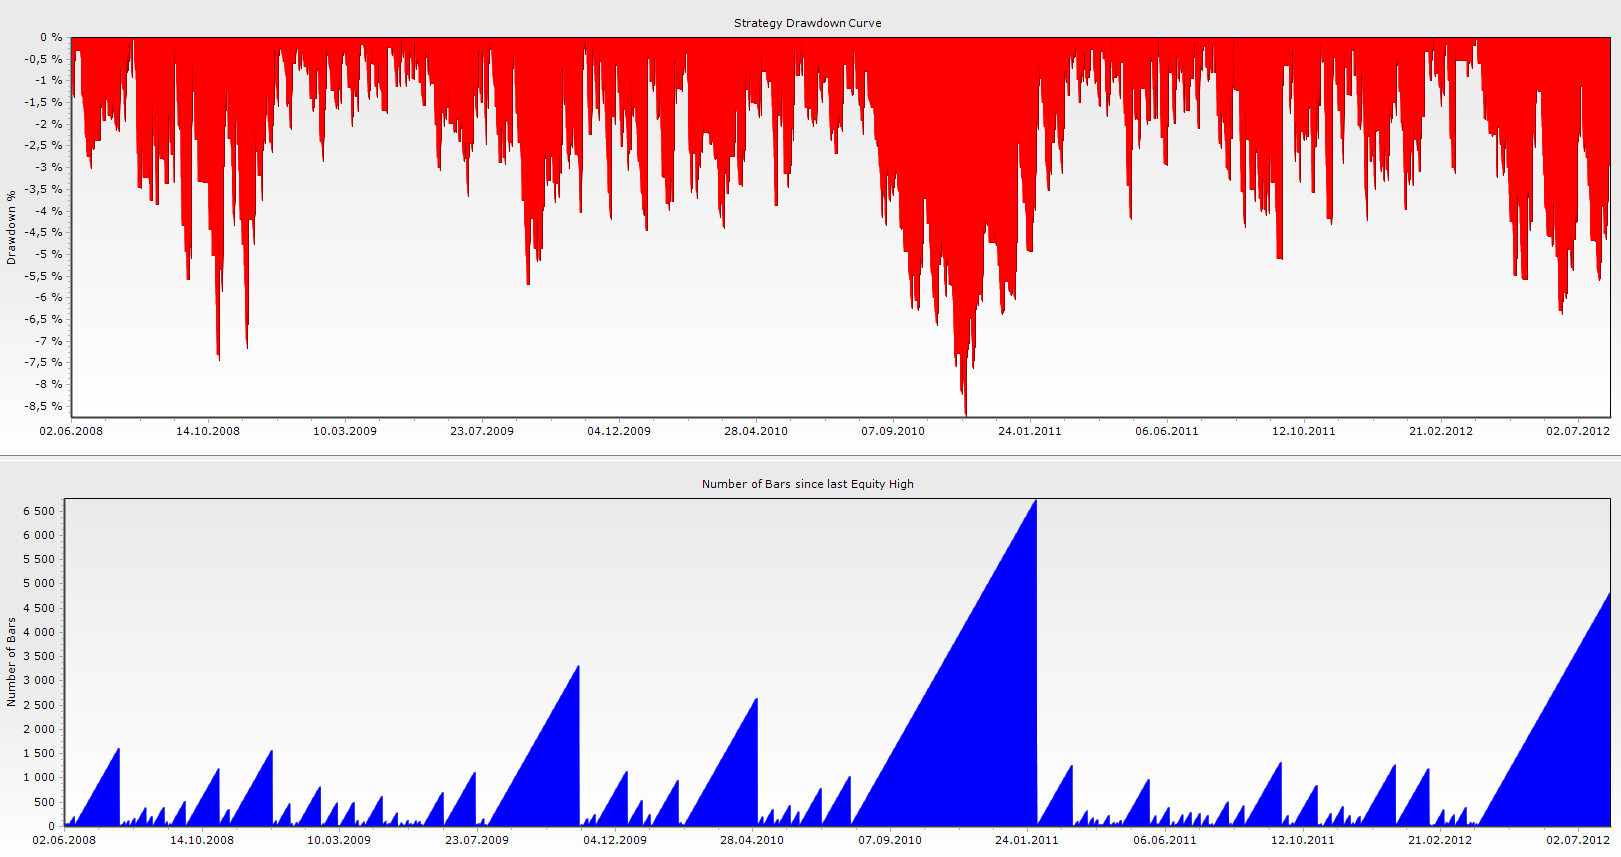The height and width of the screenshot is (857, 1621).
Task: Click the Strategy Drawdown Curve chart title
Action: click(807, 23)
